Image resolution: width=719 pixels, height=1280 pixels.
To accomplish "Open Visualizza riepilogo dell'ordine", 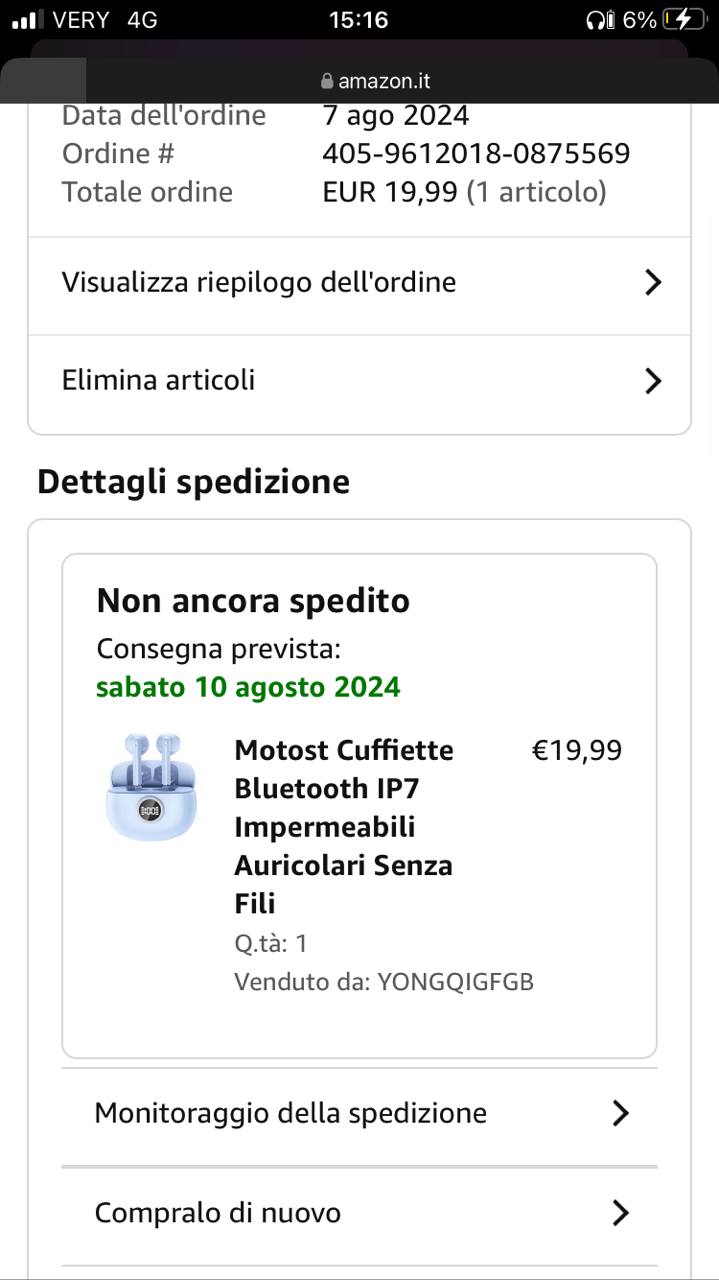I will pos(259,283).
